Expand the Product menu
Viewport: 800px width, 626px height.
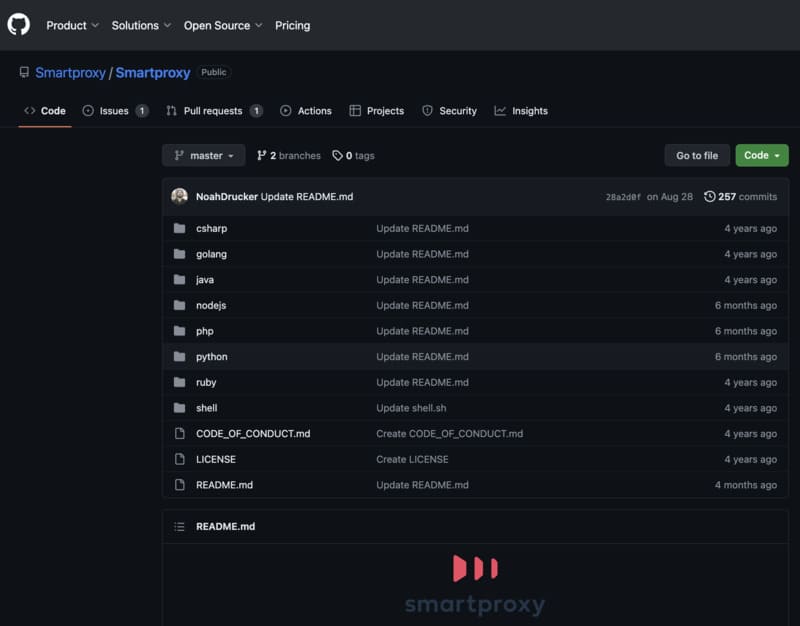pos(72,26)
